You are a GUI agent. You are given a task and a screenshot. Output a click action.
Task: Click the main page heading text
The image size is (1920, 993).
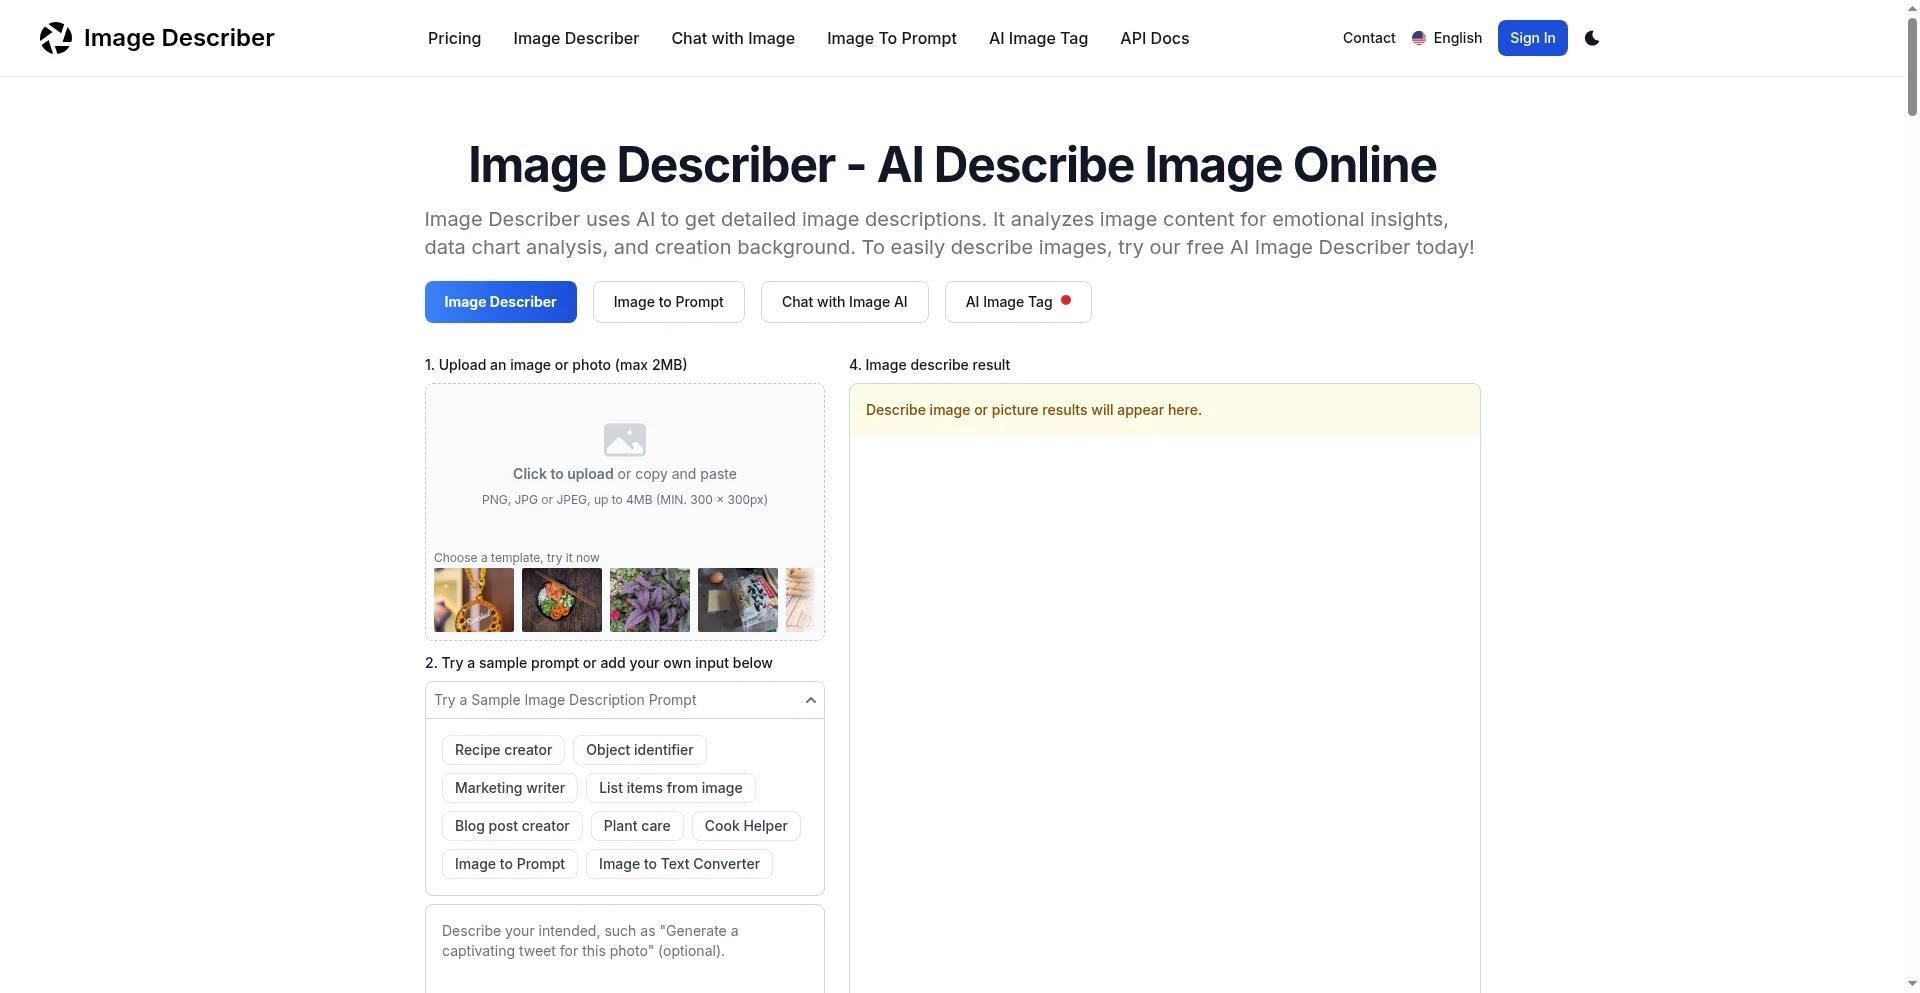click(x=953, y=165)
